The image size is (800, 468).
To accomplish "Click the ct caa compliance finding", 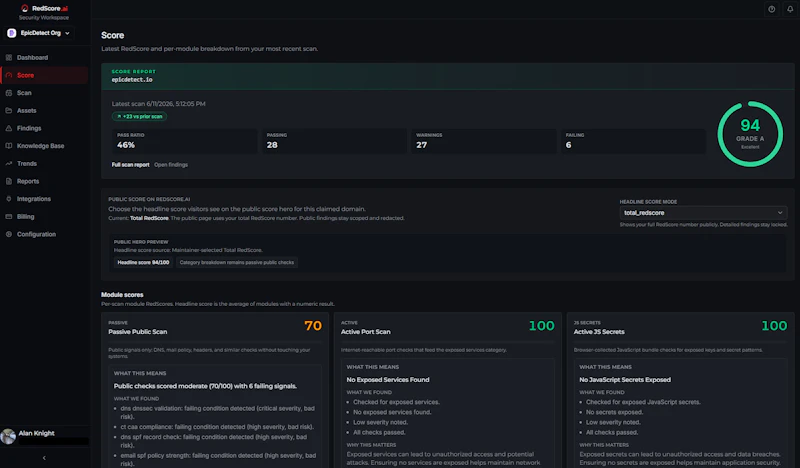I will click(217, 427).
